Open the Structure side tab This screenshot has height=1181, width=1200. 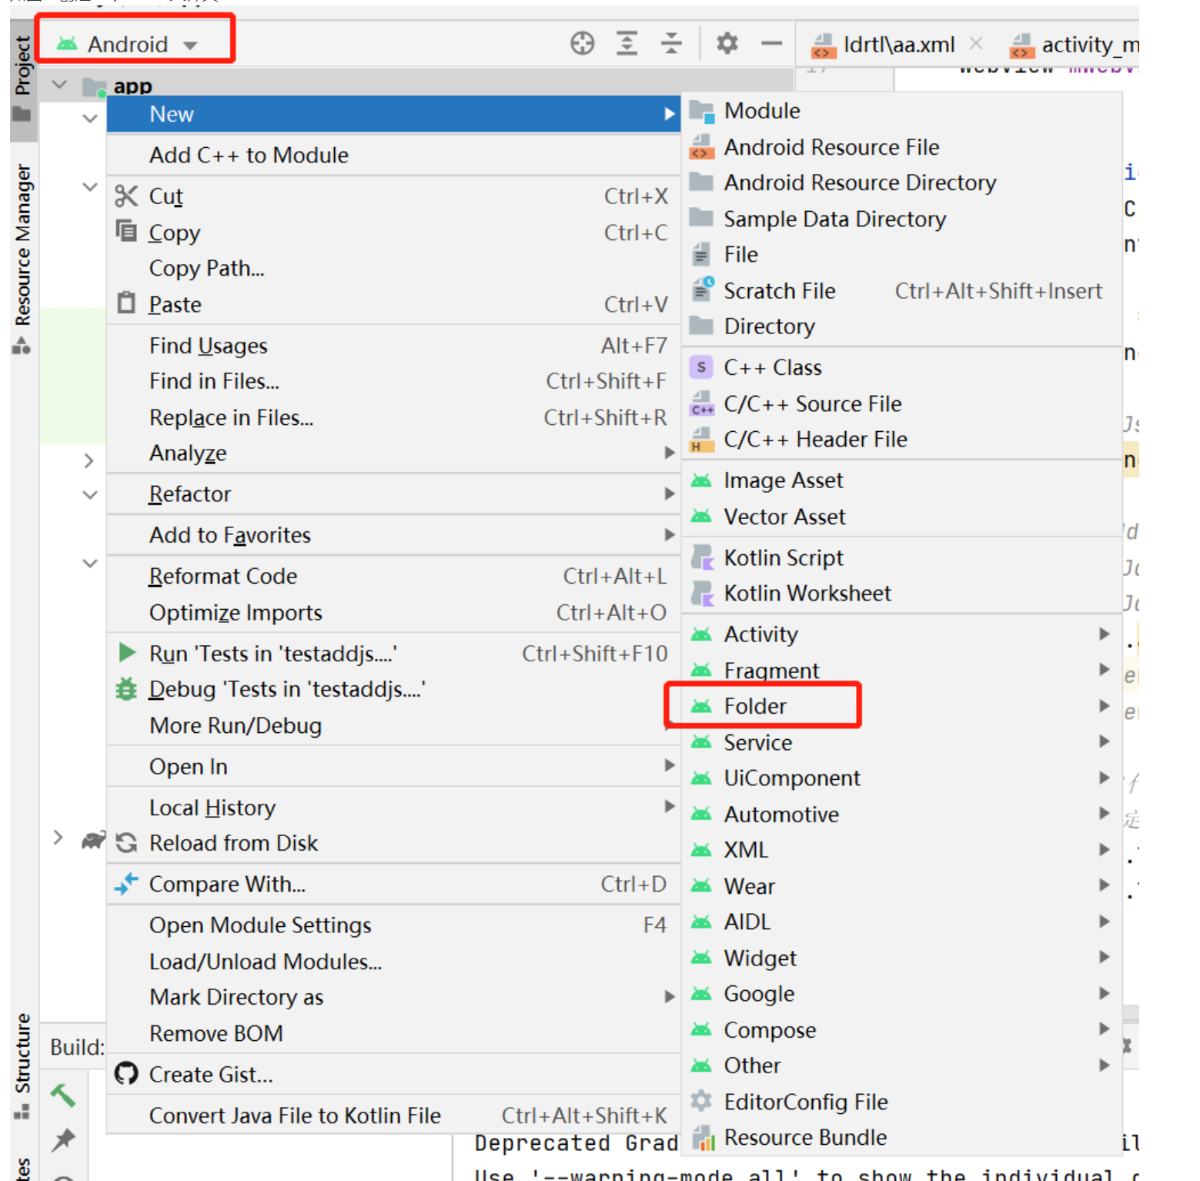22,1066
